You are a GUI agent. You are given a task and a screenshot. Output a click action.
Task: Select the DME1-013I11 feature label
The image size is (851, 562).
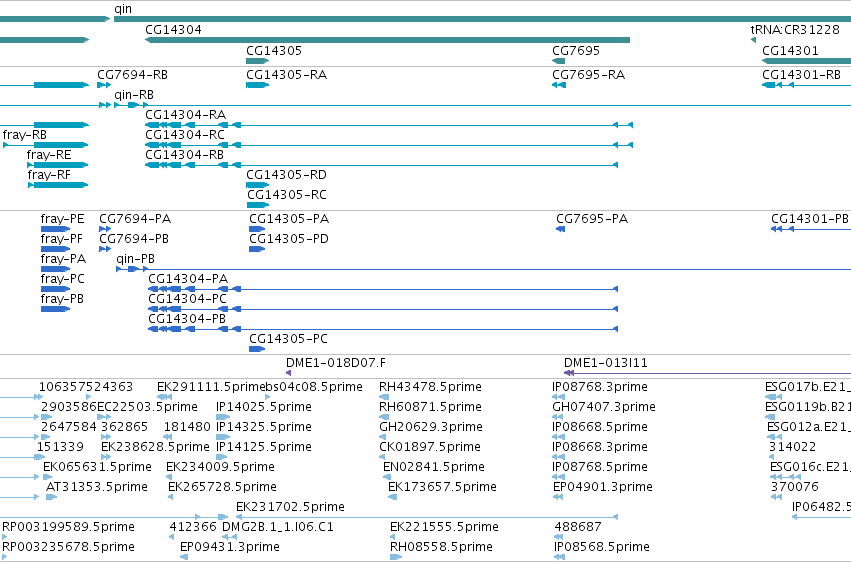(606, 363)
